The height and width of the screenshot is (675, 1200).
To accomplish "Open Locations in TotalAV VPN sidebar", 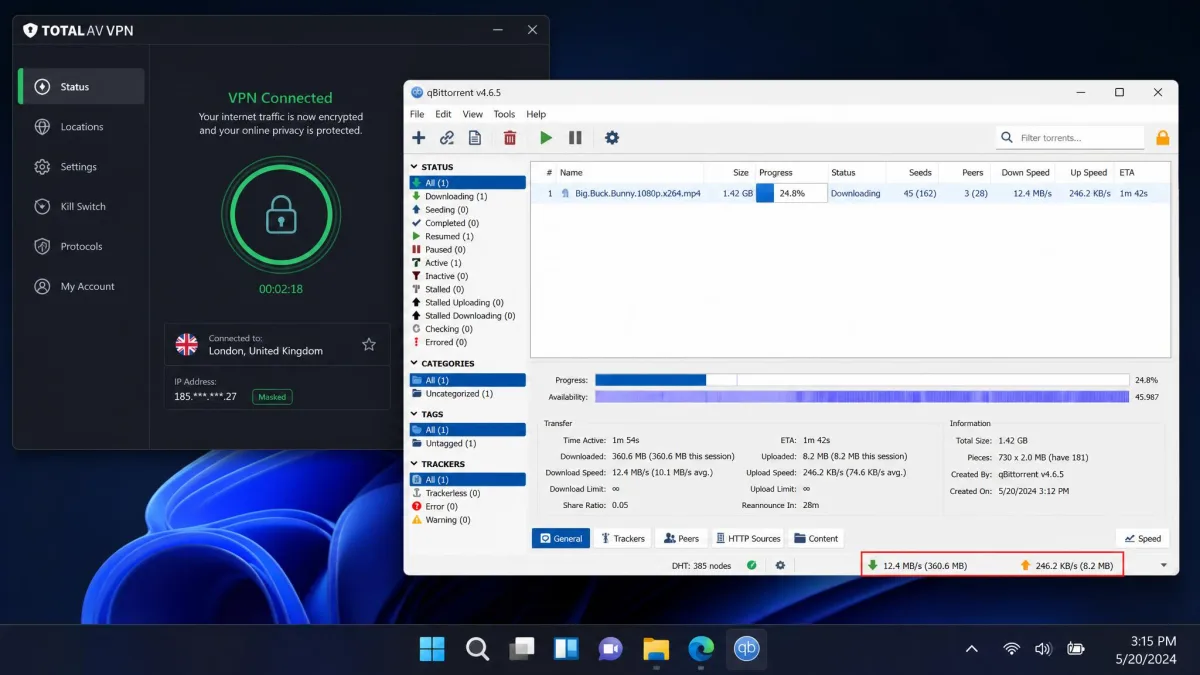I will pos(81,127).
